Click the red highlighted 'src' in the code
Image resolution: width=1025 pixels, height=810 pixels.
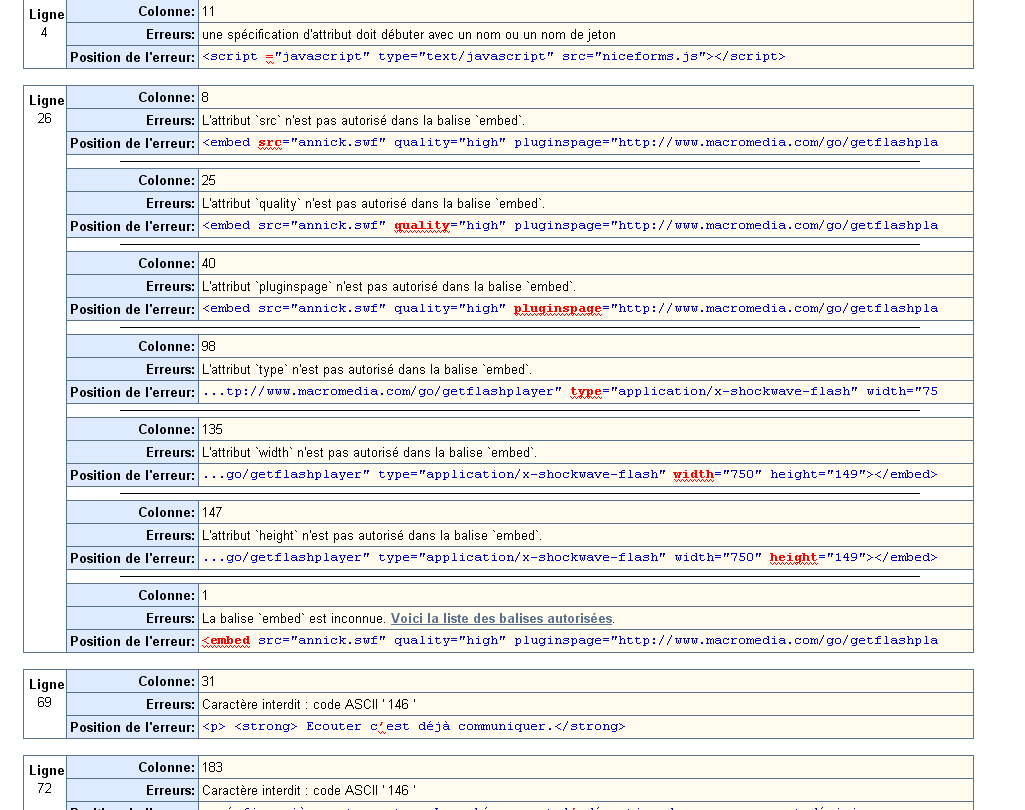click(270, 143)
